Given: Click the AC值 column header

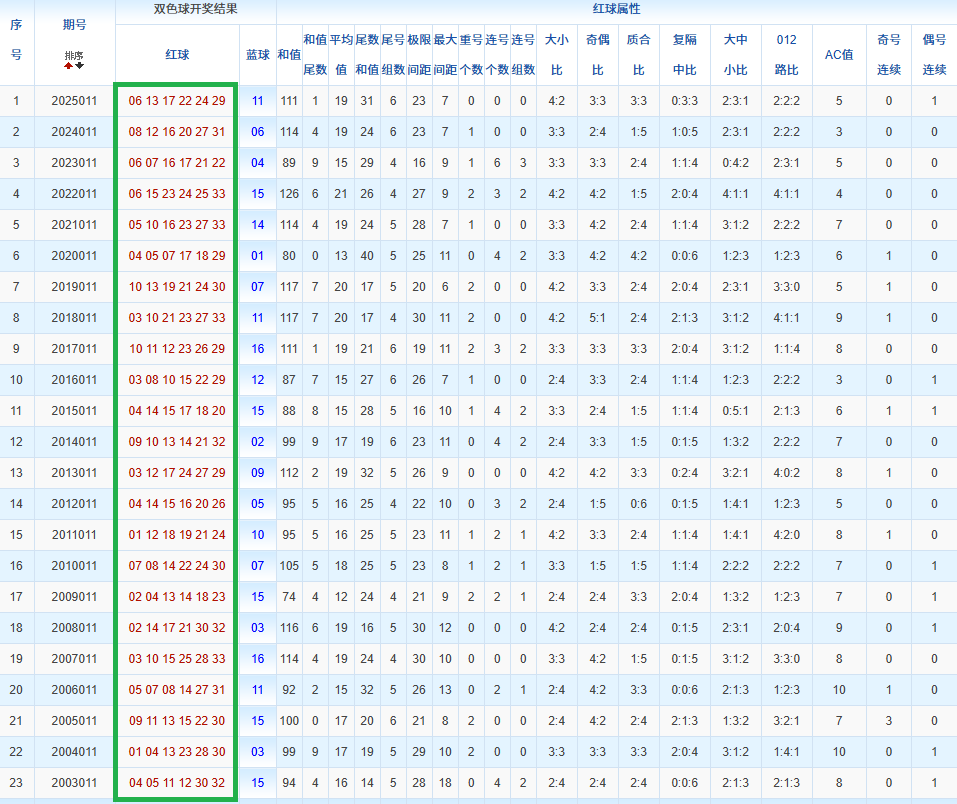Looking at the screenshot, I should click(838, 54).
